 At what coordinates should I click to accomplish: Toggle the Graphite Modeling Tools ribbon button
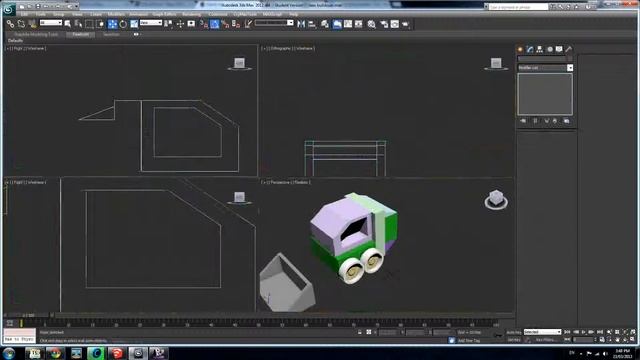pos(337,24)
